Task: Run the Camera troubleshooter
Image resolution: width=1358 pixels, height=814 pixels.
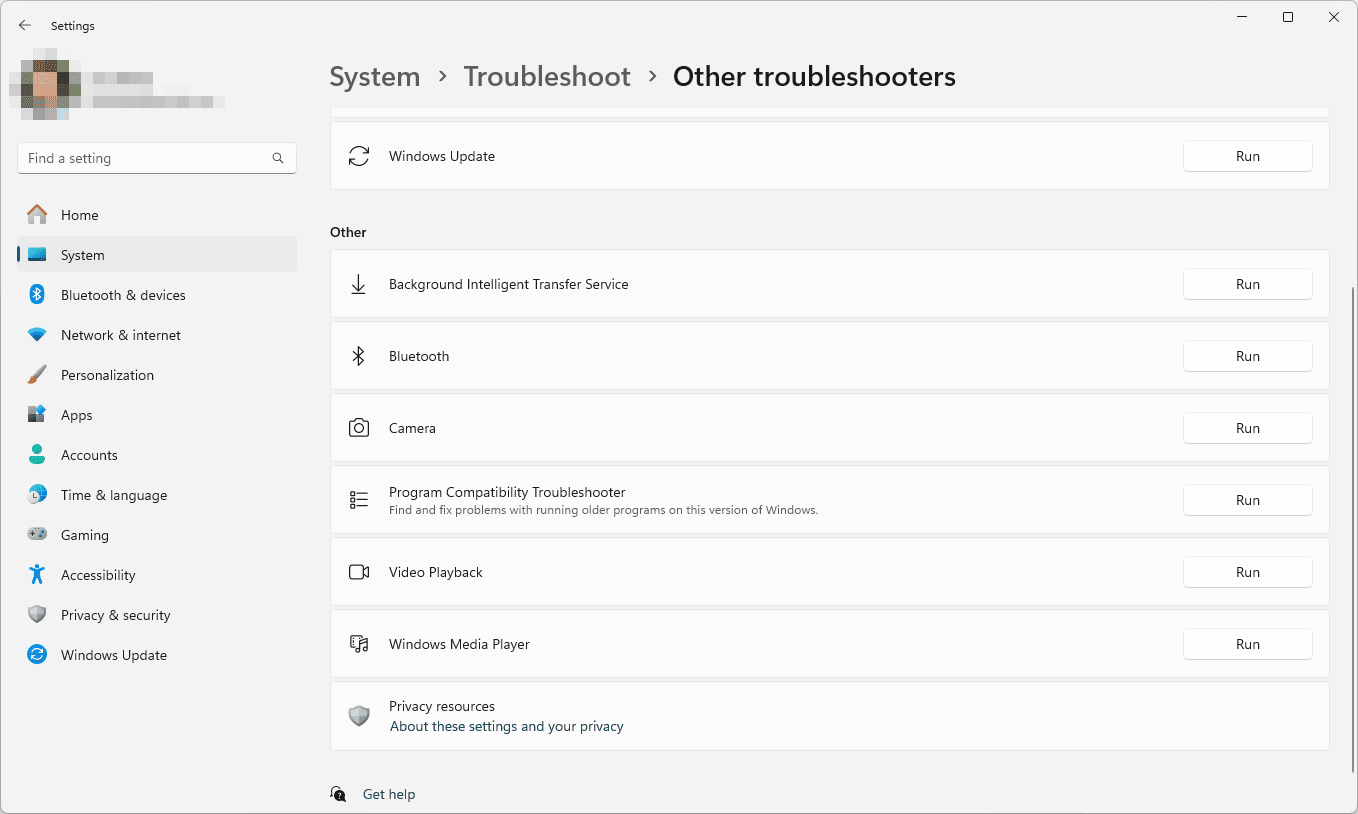Action: 1247,428
